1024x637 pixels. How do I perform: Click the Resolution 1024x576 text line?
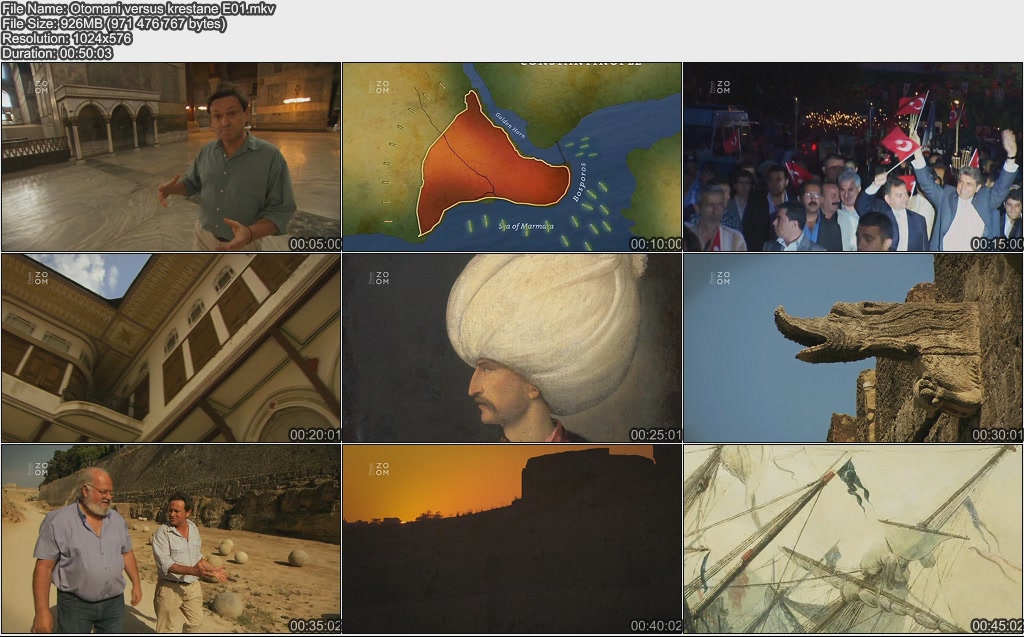[x=67, y=38]
